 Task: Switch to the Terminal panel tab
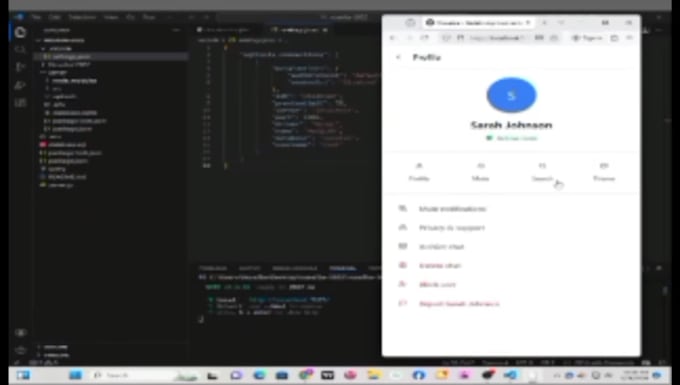(343, 268)
